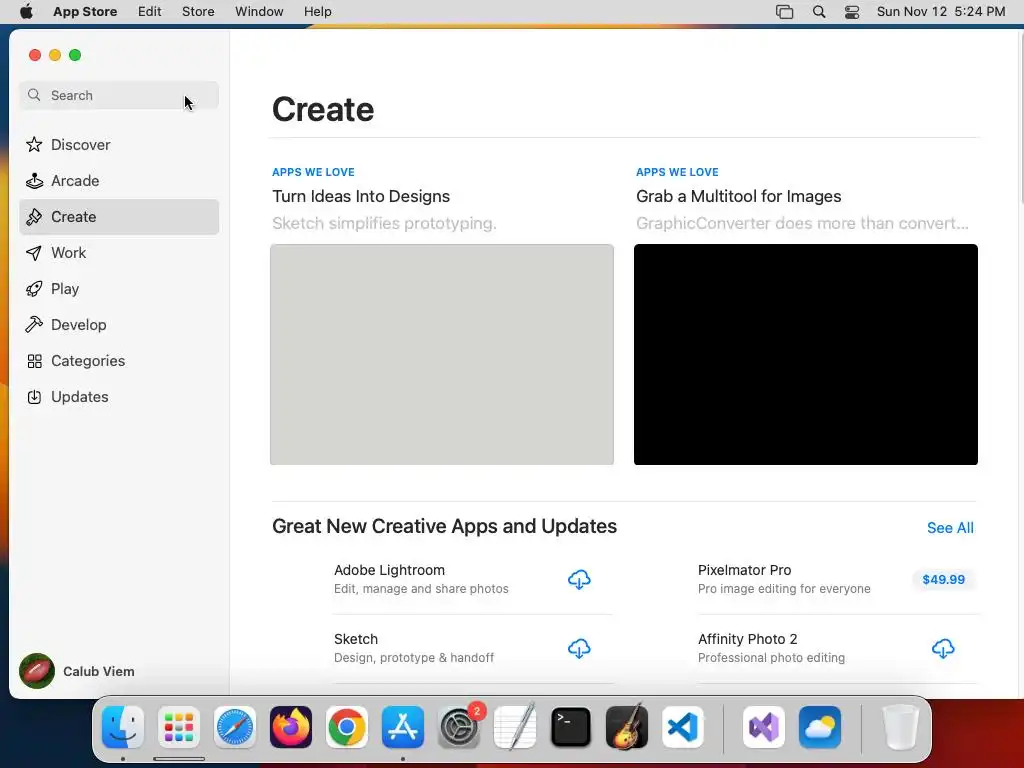Download Adobe Lightroom via cloud icon
Viewport: 1024px width, 768px height.
click(x=579, y=579)
